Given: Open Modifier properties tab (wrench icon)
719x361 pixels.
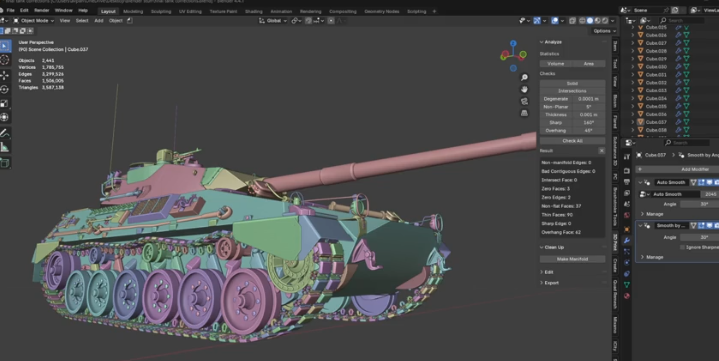Looking at the screenshot, I should click(627, 240).
